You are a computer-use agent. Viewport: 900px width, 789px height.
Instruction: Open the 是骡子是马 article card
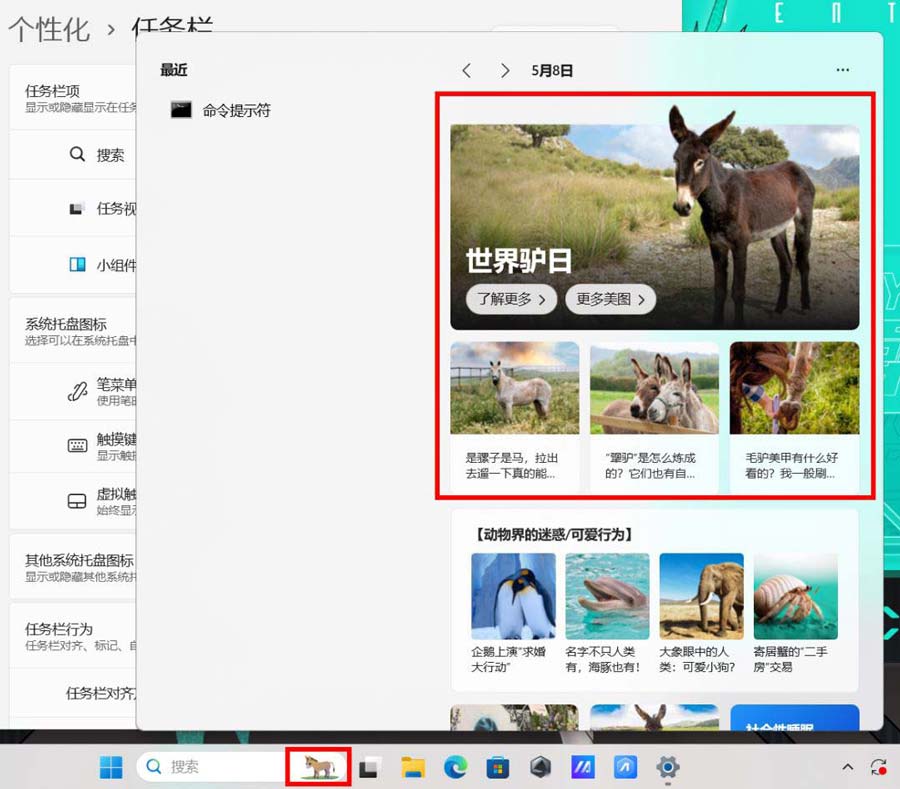point(514,415)
